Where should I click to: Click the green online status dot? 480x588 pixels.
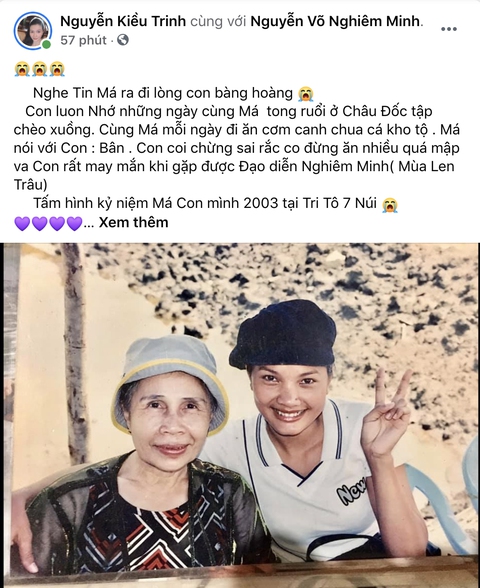coord(46,45)
